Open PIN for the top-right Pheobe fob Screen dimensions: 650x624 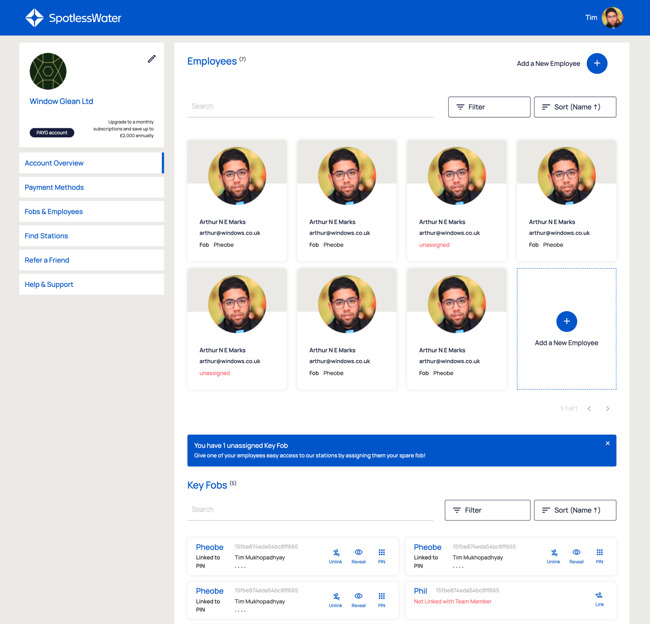coord(599,555)
